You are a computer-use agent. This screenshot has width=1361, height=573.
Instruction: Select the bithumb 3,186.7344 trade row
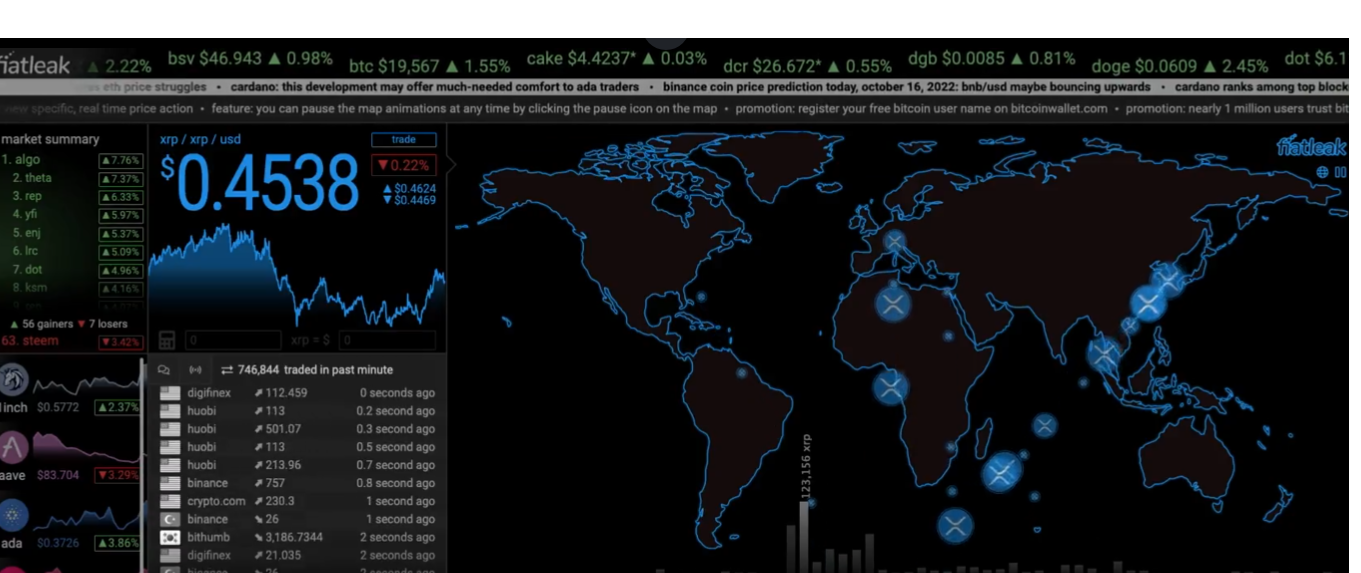(297, 537)
